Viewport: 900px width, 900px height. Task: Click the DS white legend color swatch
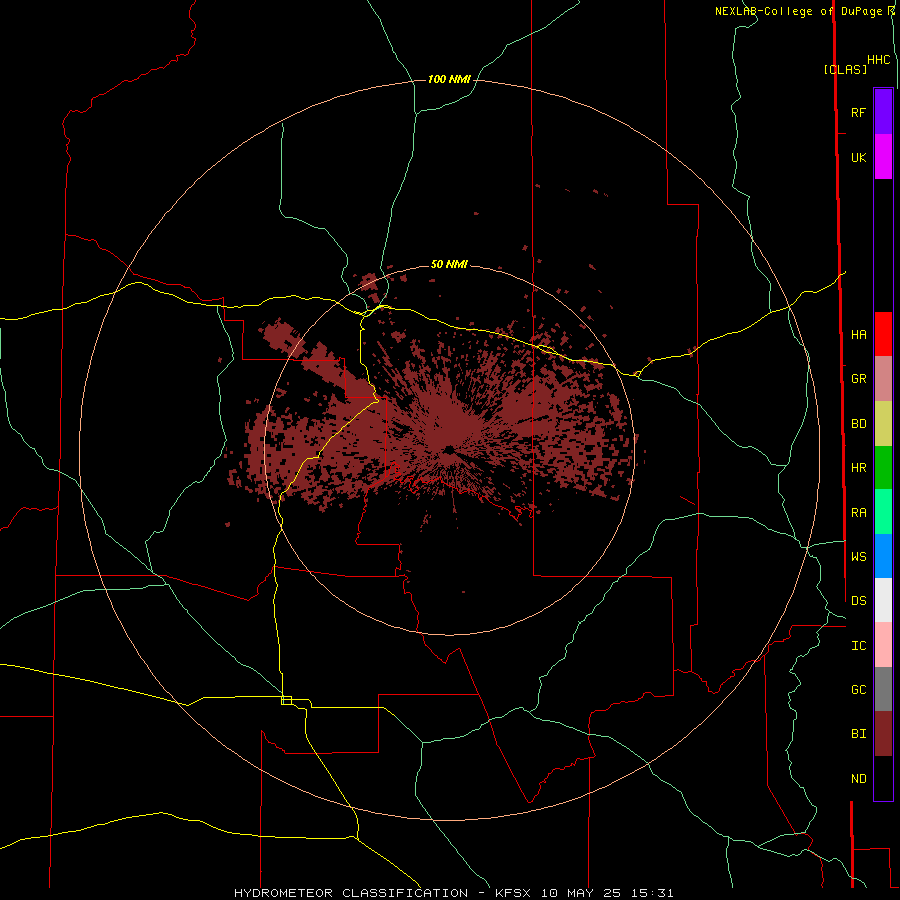click(x=883, y=600)
